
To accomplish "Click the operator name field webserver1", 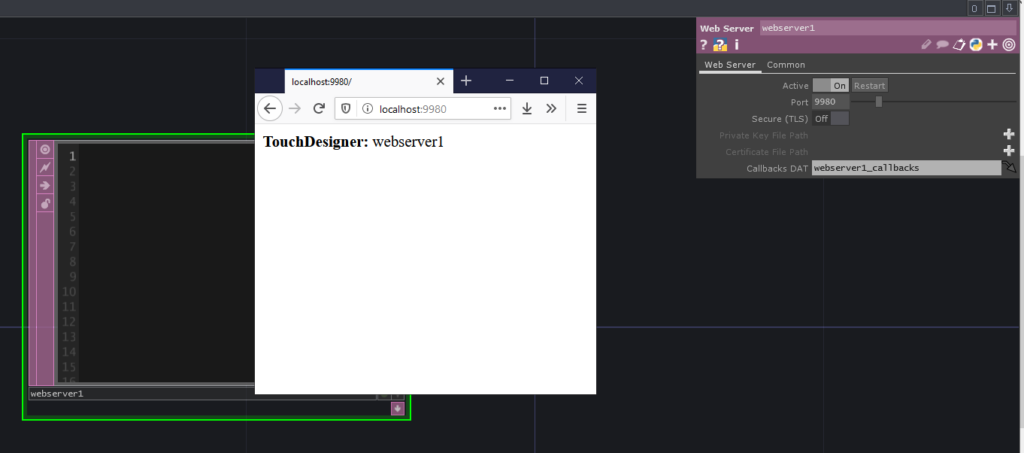I will pos(888,28).
